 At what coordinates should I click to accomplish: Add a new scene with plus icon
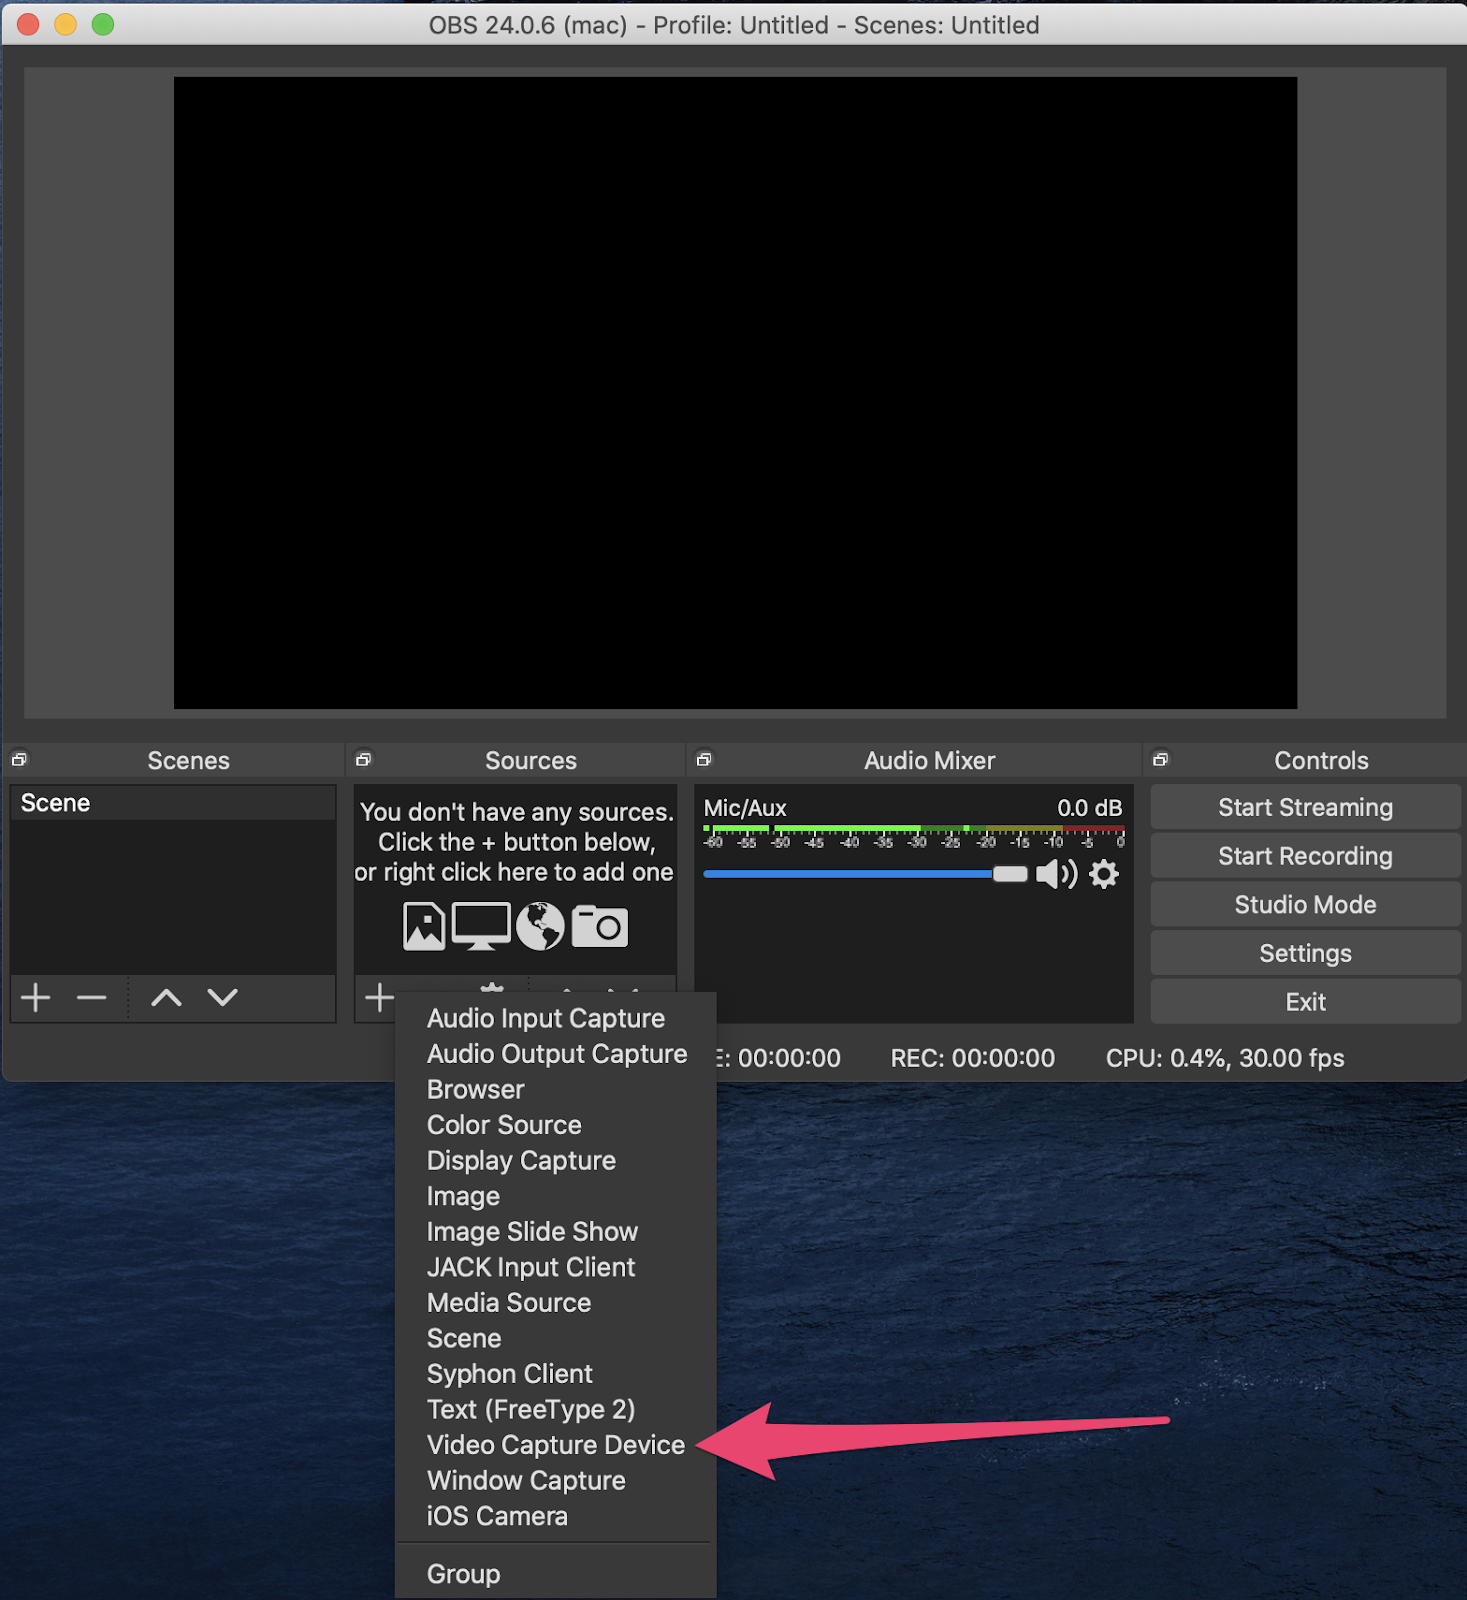[36, 997]
